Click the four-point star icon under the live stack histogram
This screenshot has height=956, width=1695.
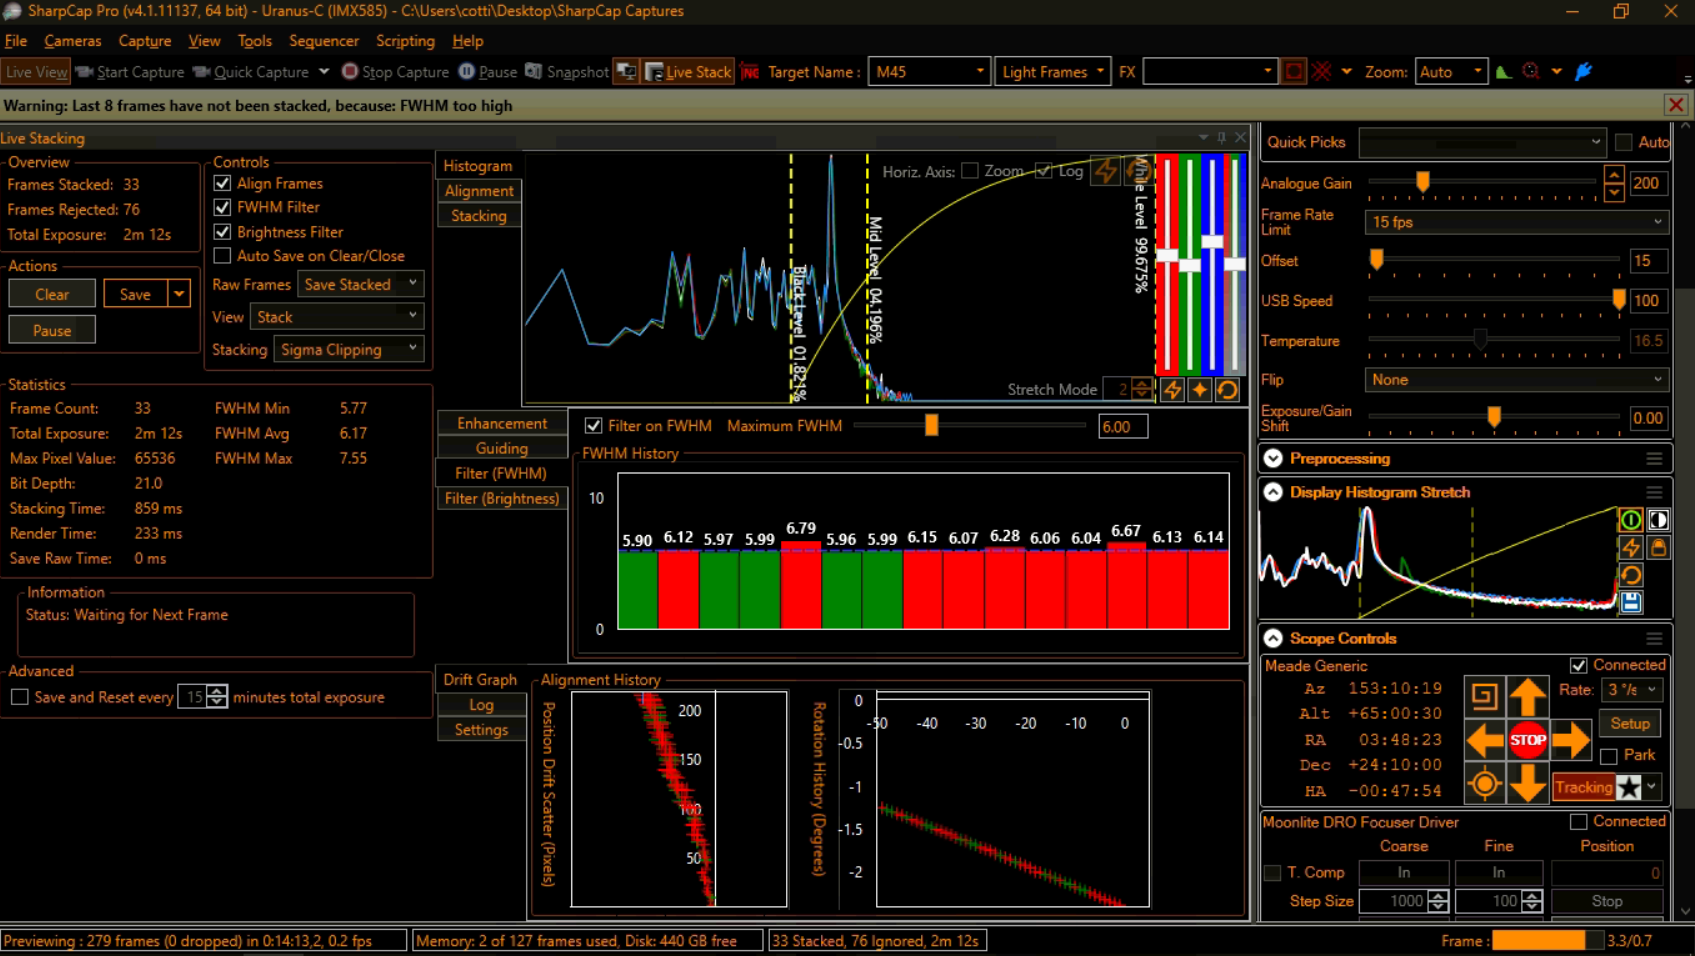[1200, 390]
